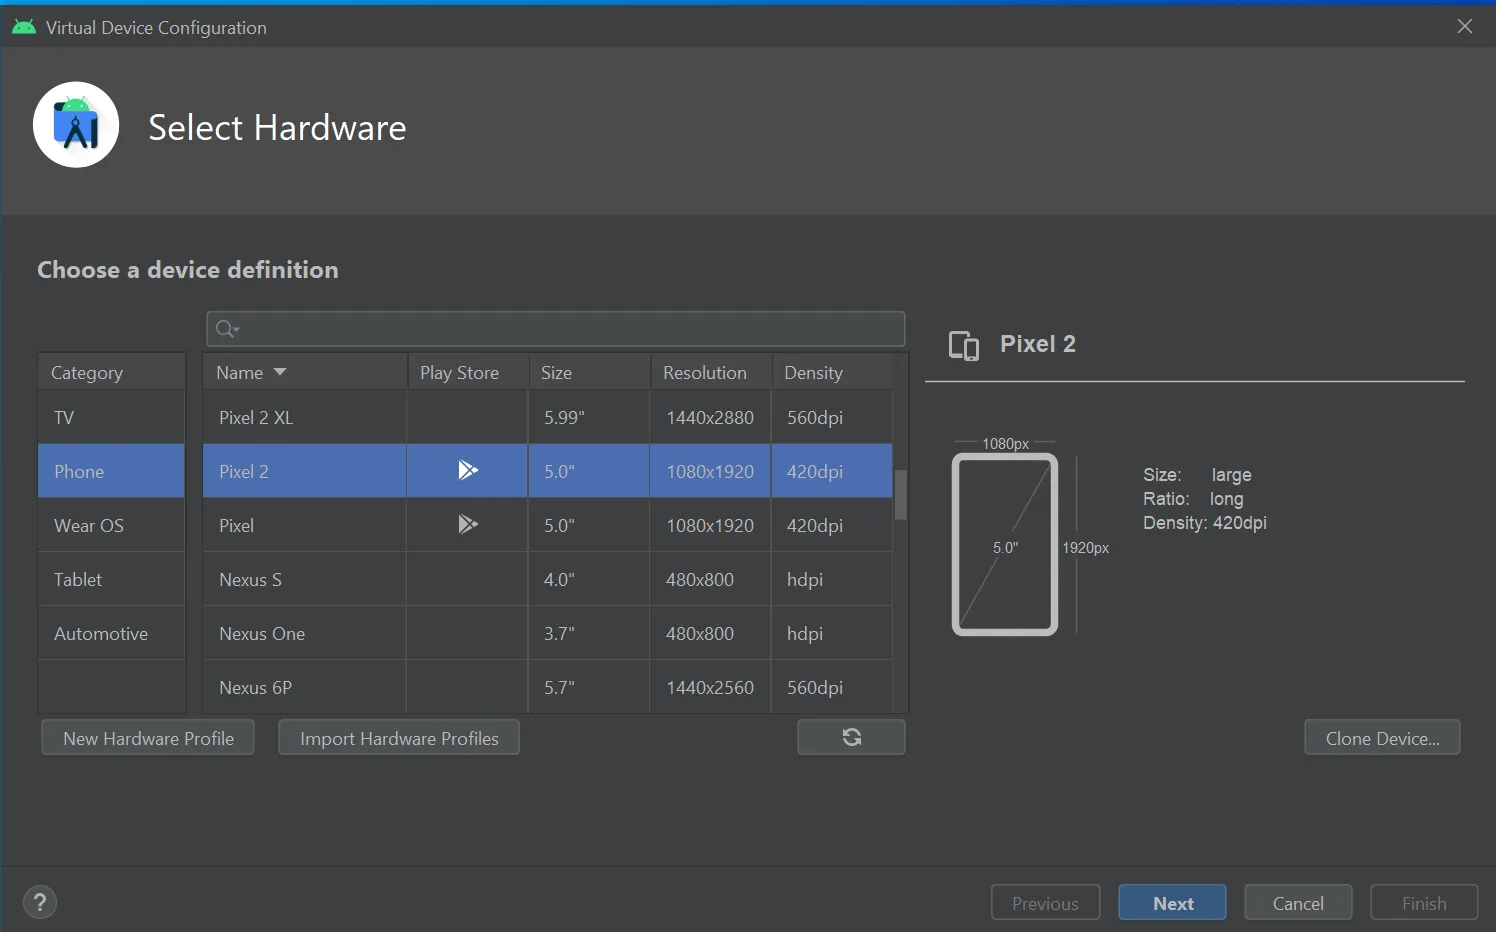Click the search magnifier icon
Viewport: 1496px width, 932px height.
(x=227, y=329)
